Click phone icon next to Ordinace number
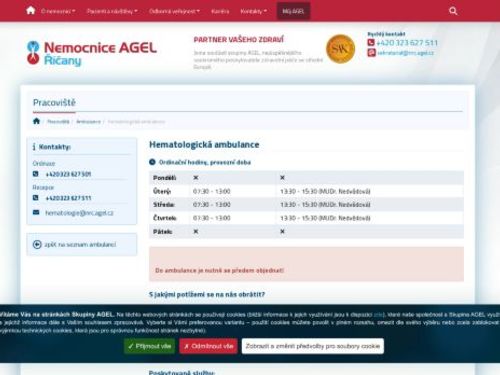Image resolution: width=500 pixels, height=375 pixels. point(36,174)
